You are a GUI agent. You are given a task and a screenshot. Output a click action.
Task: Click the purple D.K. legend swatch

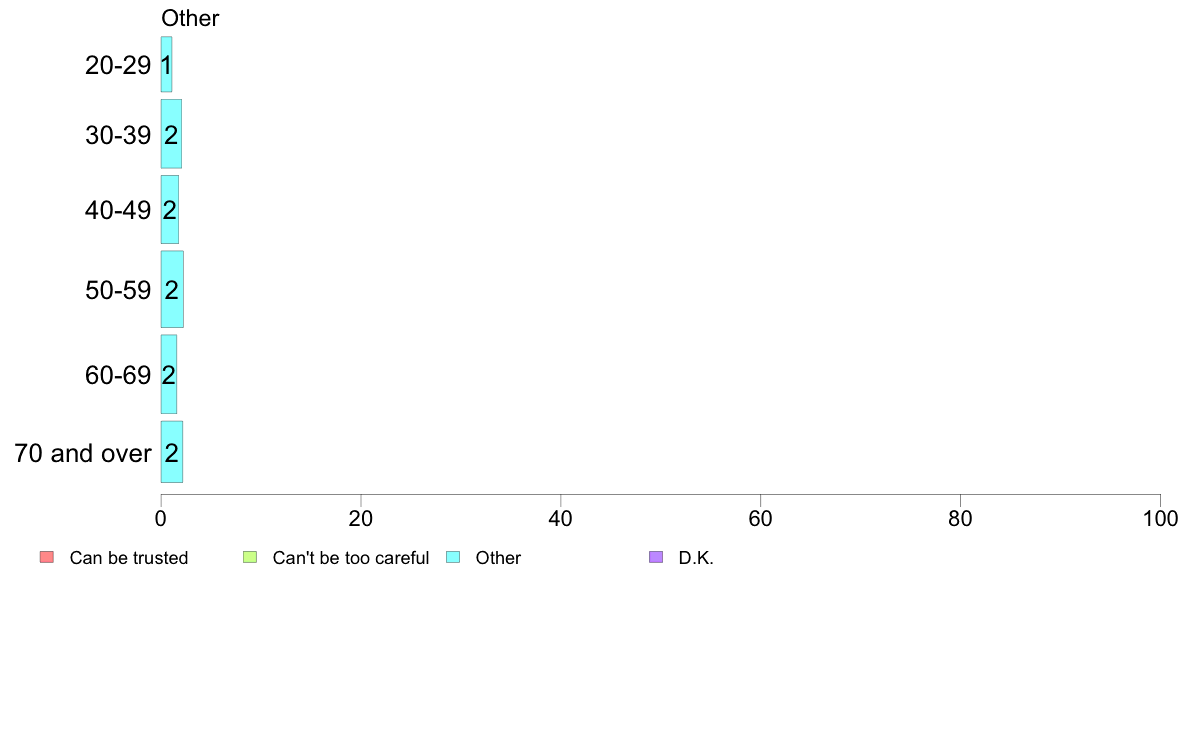(x=656, y=557)
